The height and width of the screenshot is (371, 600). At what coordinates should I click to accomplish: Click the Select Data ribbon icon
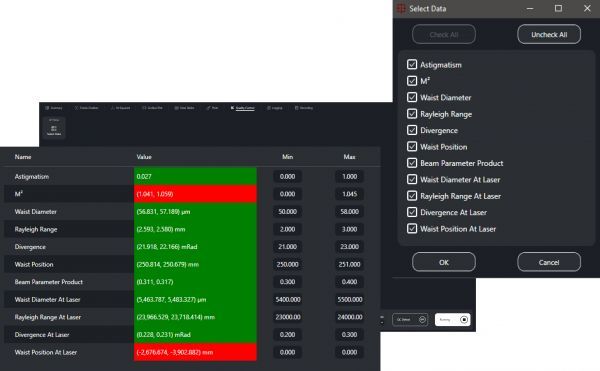click(54, 128)
